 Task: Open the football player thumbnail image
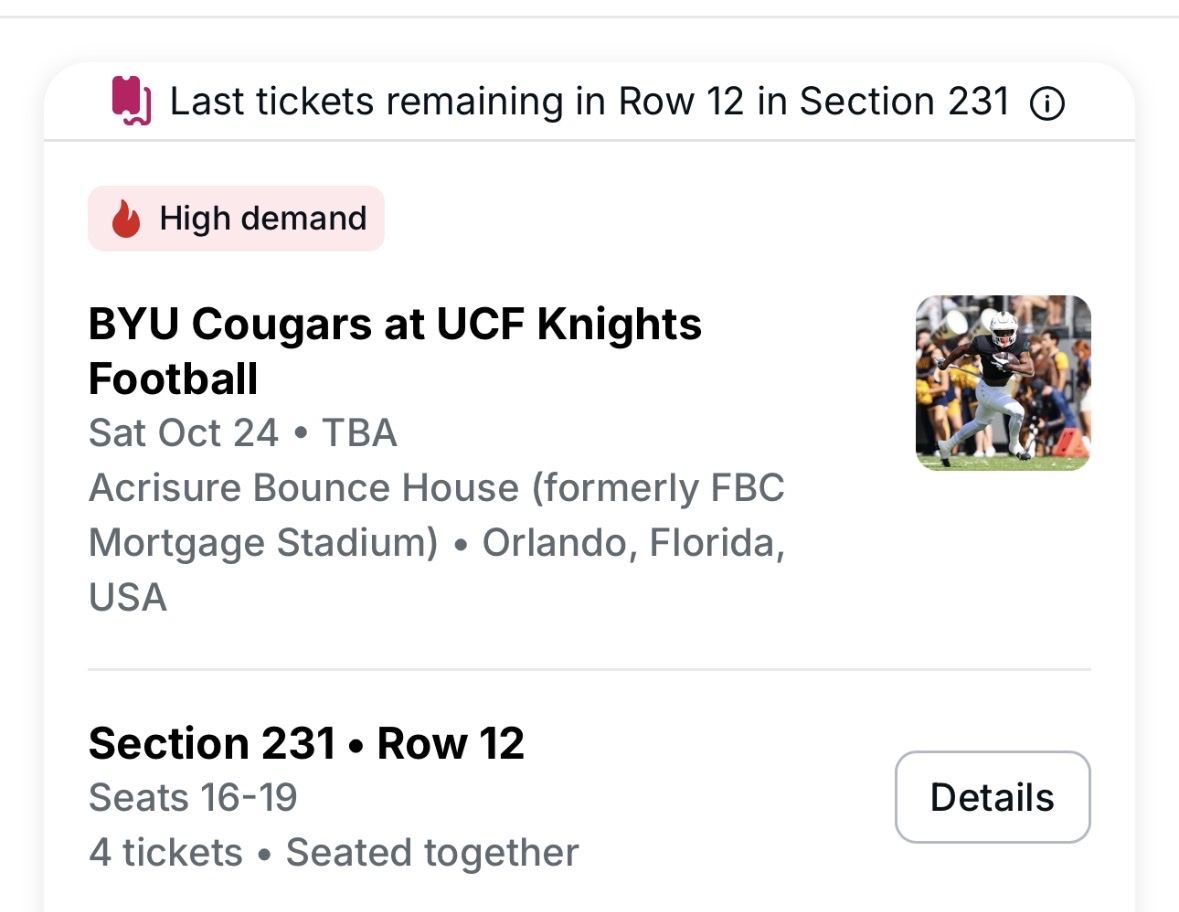pos(1003,382)
